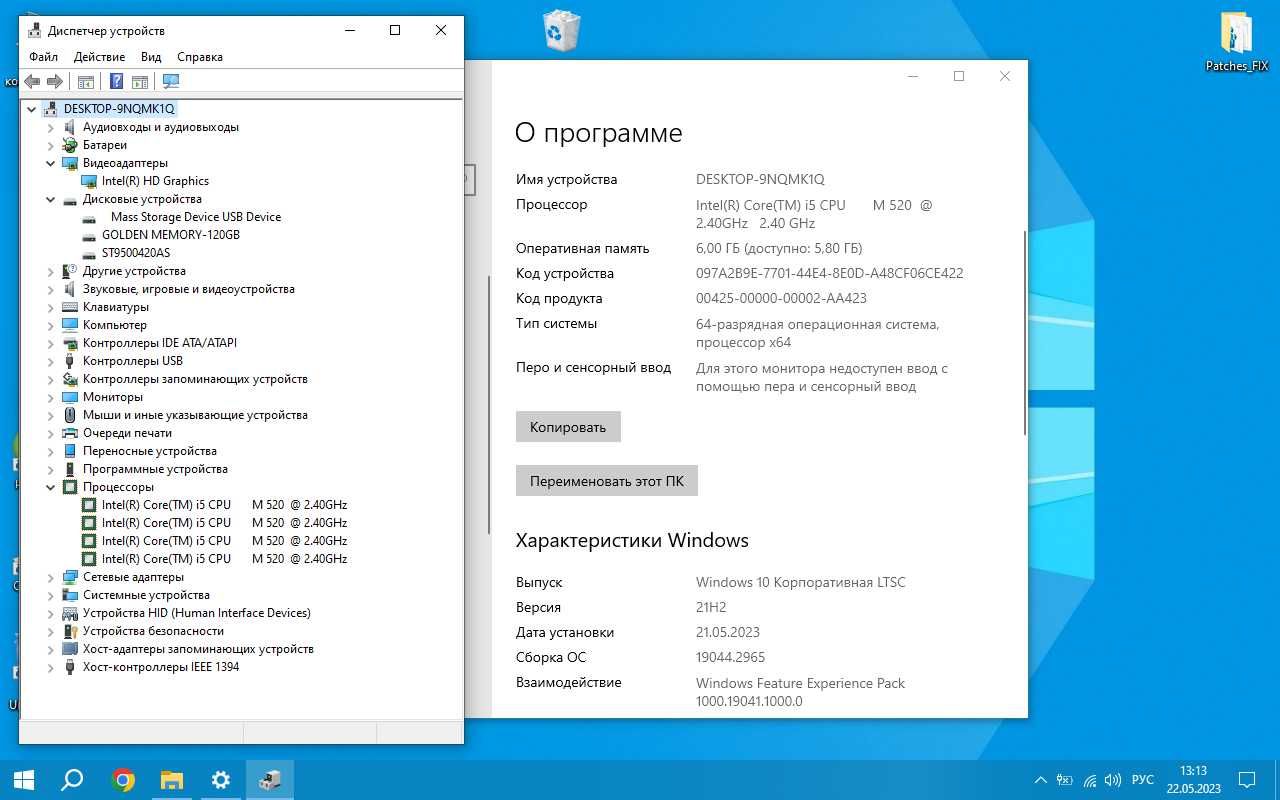Select Хост-адаптеры запоминающих устройств item
This screenshot has width=1280, height=800.
click(x=198, y=649)
